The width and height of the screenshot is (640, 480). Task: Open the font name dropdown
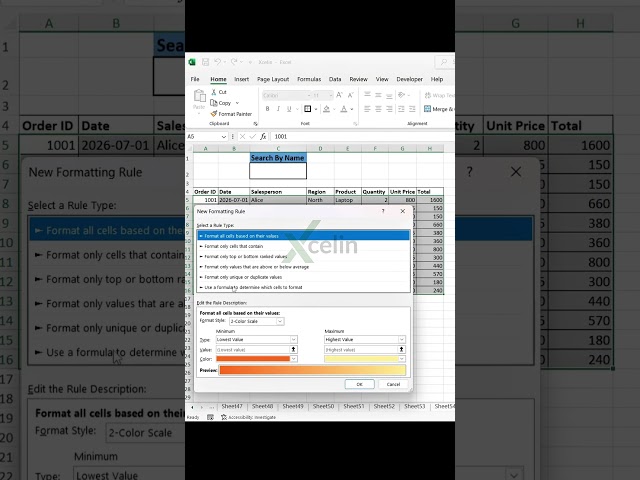[309, 96]
